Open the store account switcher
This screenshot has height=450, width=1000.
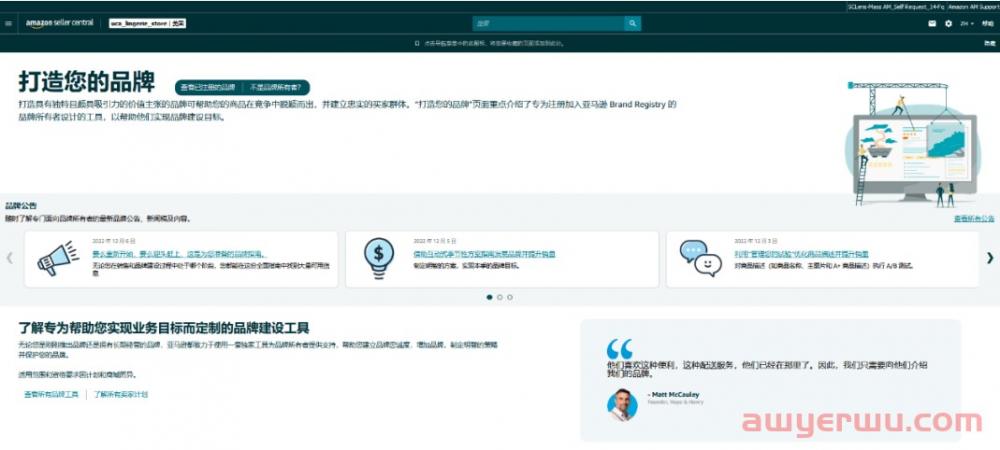148,23
